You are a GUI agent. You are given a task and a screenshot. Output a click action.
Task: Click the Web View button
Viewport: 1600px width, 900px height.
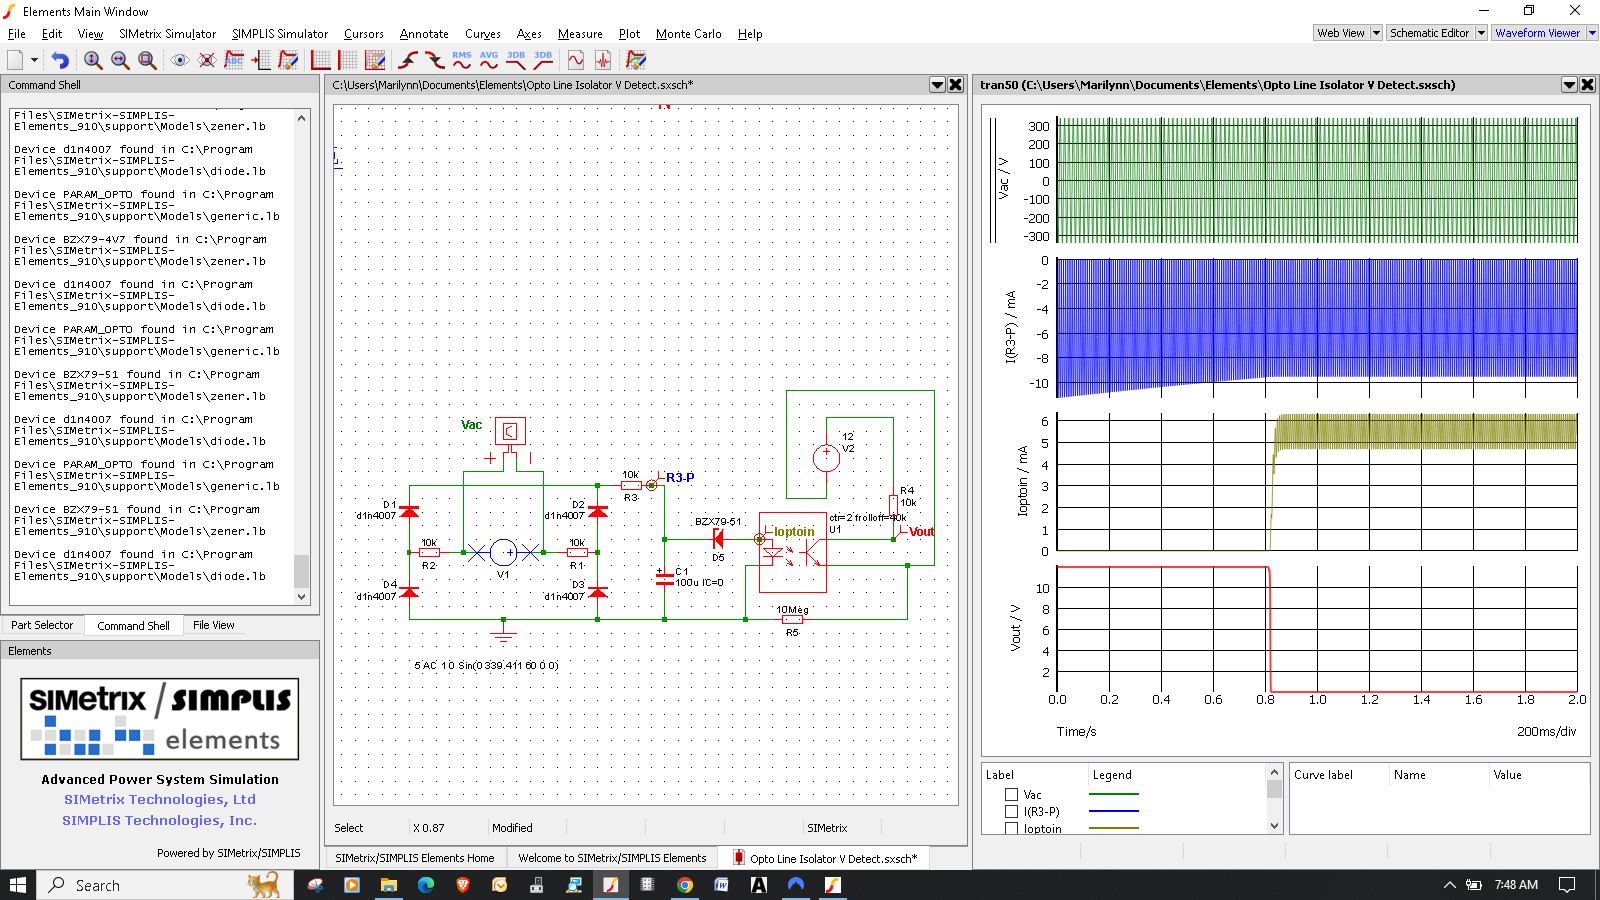[x=1341, y=33]
